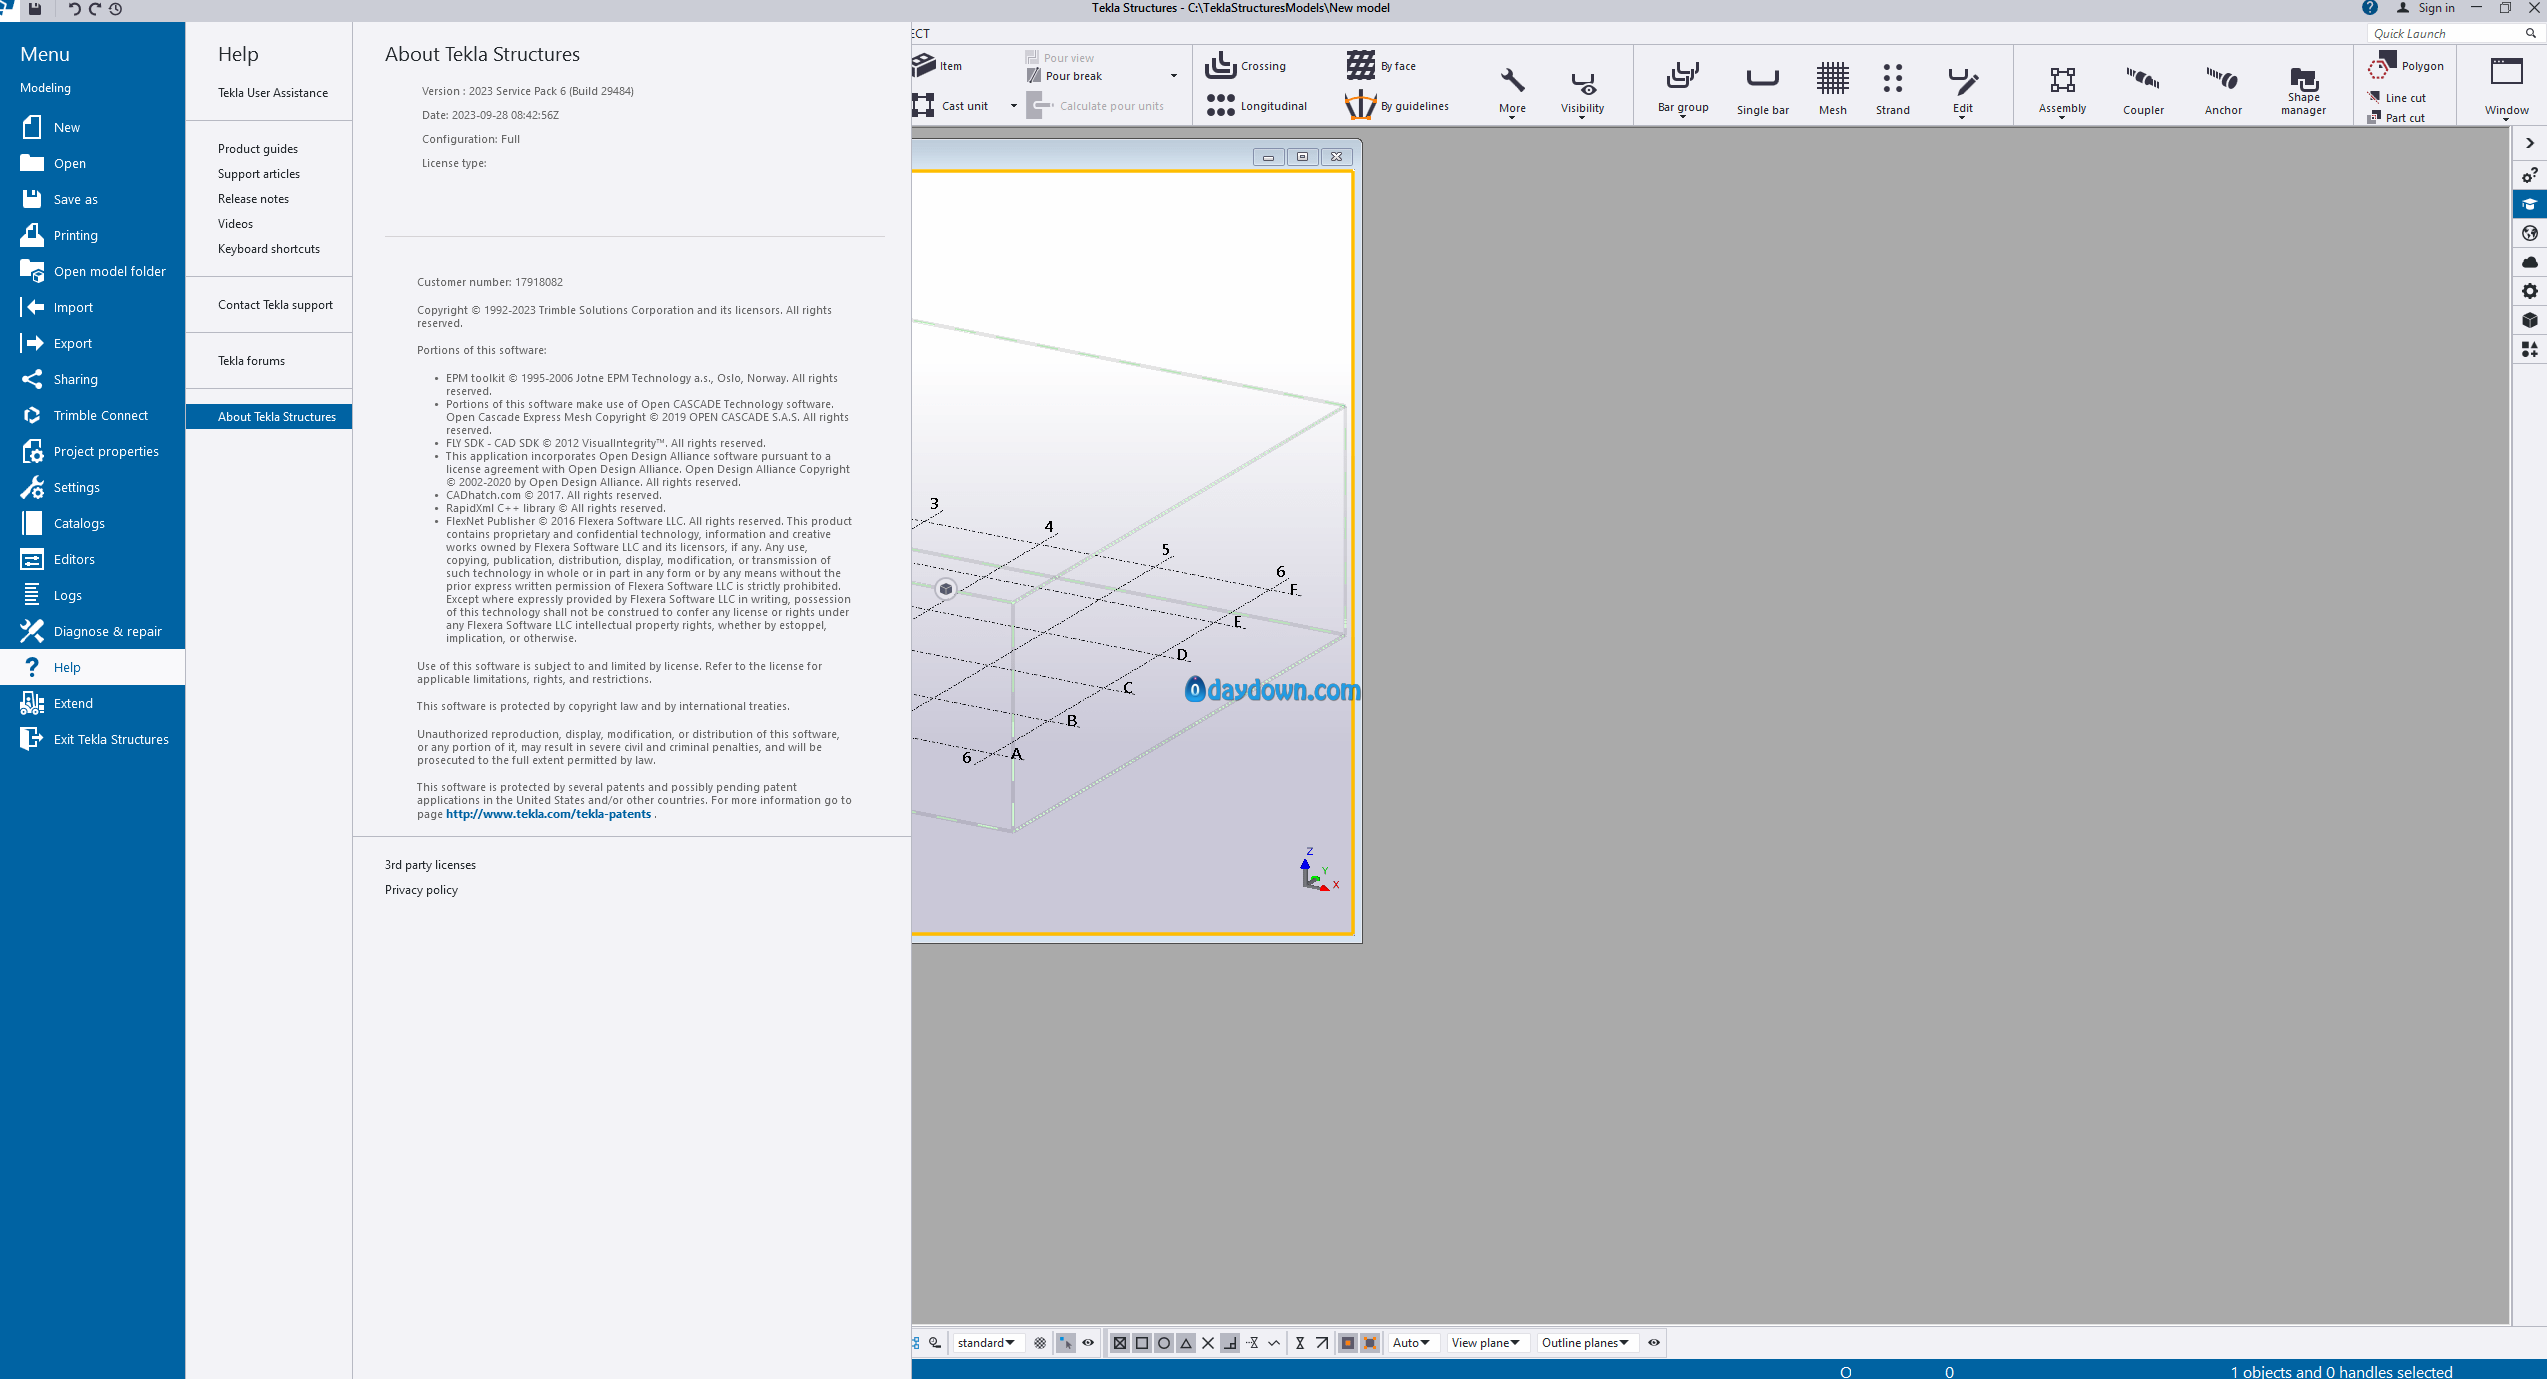This screenshot has height=1379, width=2547.
Task: Select the Strand tool
Action: [1892, 89]
